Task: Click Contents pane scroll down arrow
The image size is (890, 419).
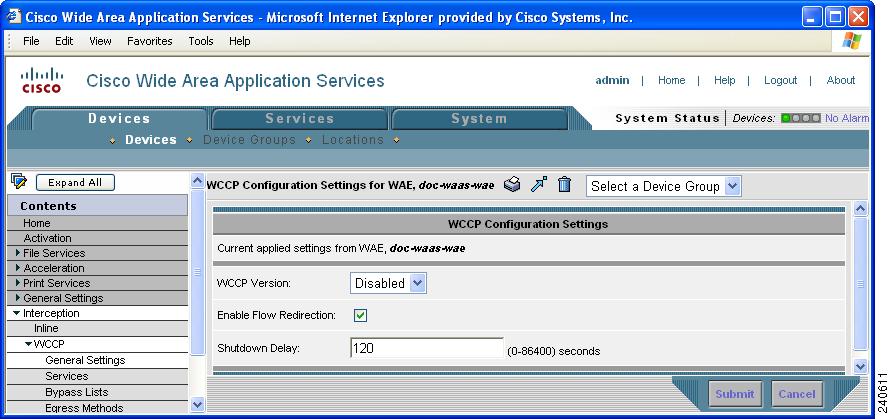Action: click(197, 404)
